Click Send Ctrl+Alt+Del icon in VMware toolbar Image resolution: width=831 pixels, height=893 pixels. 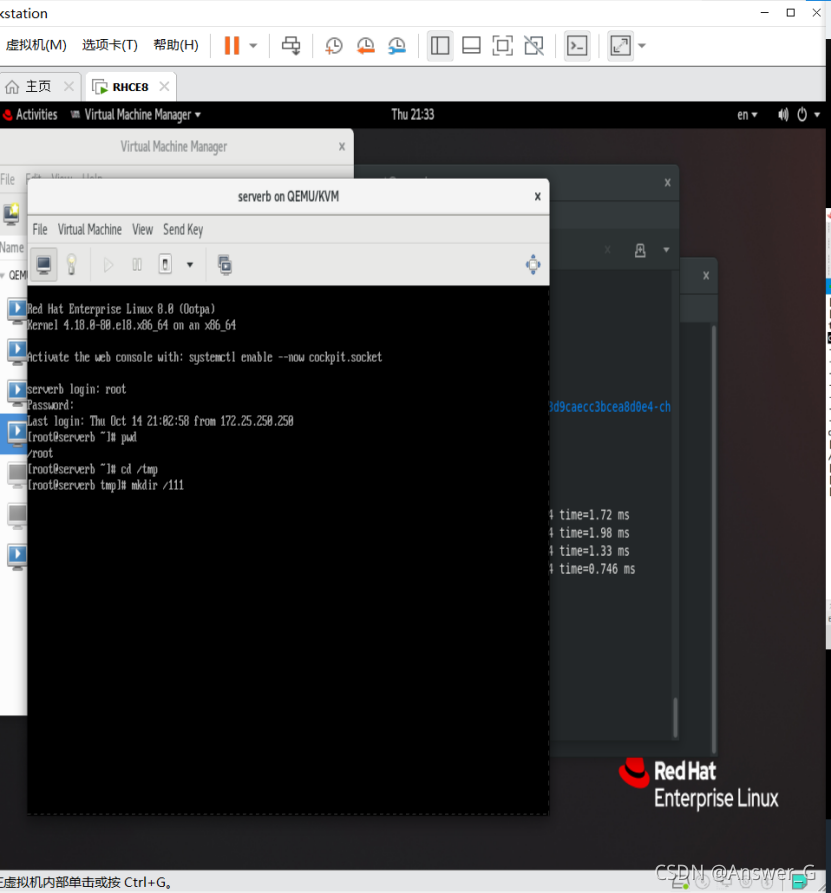coord(291,46)
